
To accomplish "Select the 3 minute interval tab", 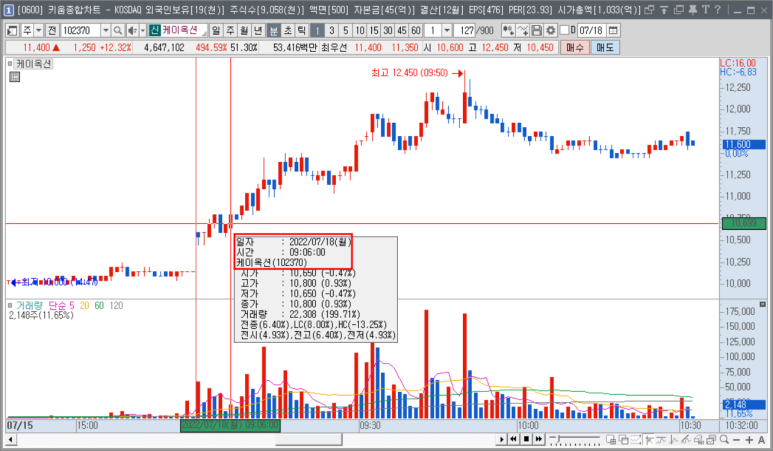I will click(331, 31).
